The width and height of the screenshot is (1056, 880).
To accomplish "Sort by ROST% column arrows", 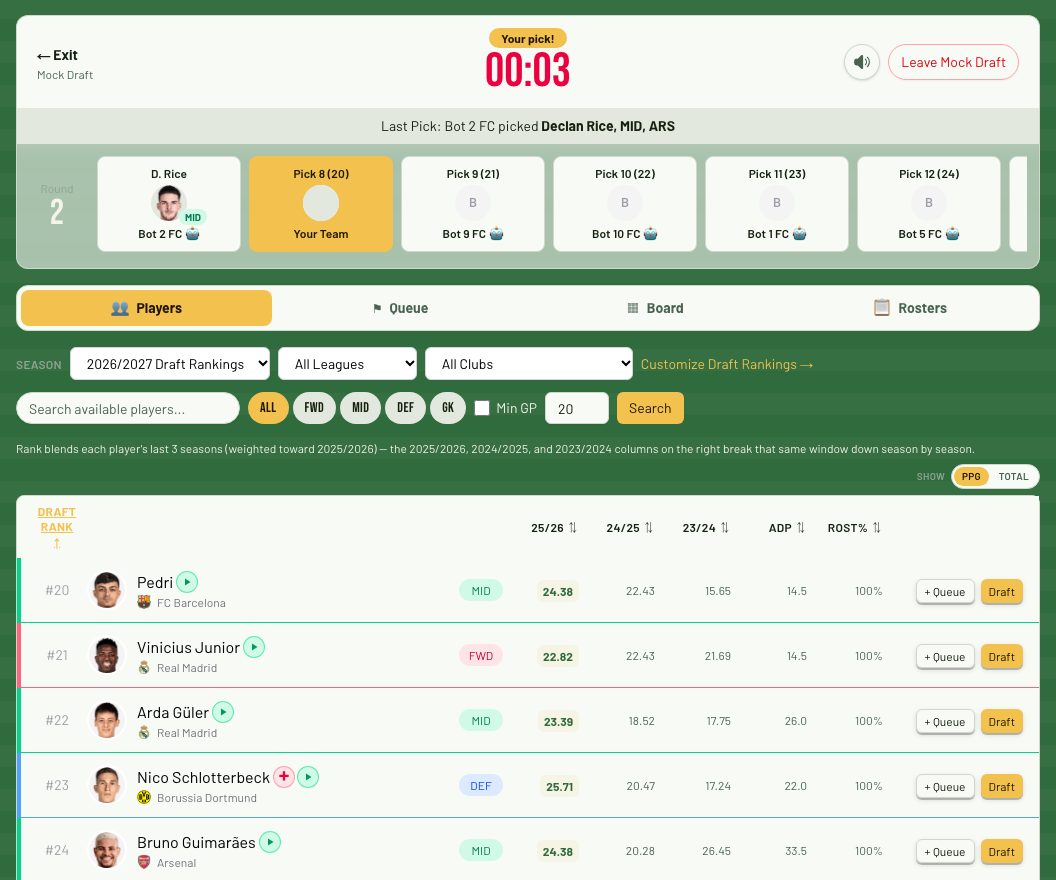I will [x=877, y=528].
